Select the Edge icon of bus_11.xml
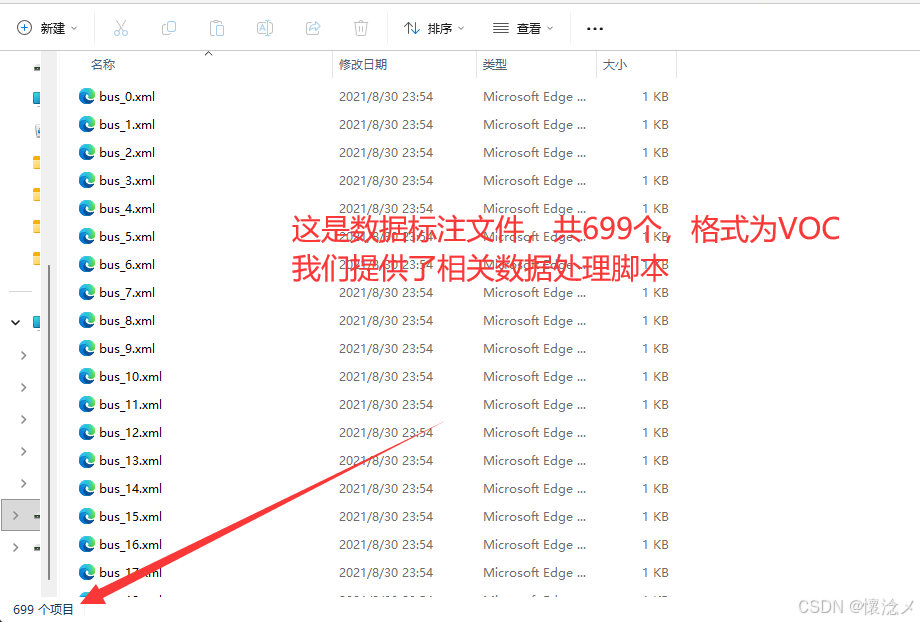This screenshot has height=622, width=920. 87,404
